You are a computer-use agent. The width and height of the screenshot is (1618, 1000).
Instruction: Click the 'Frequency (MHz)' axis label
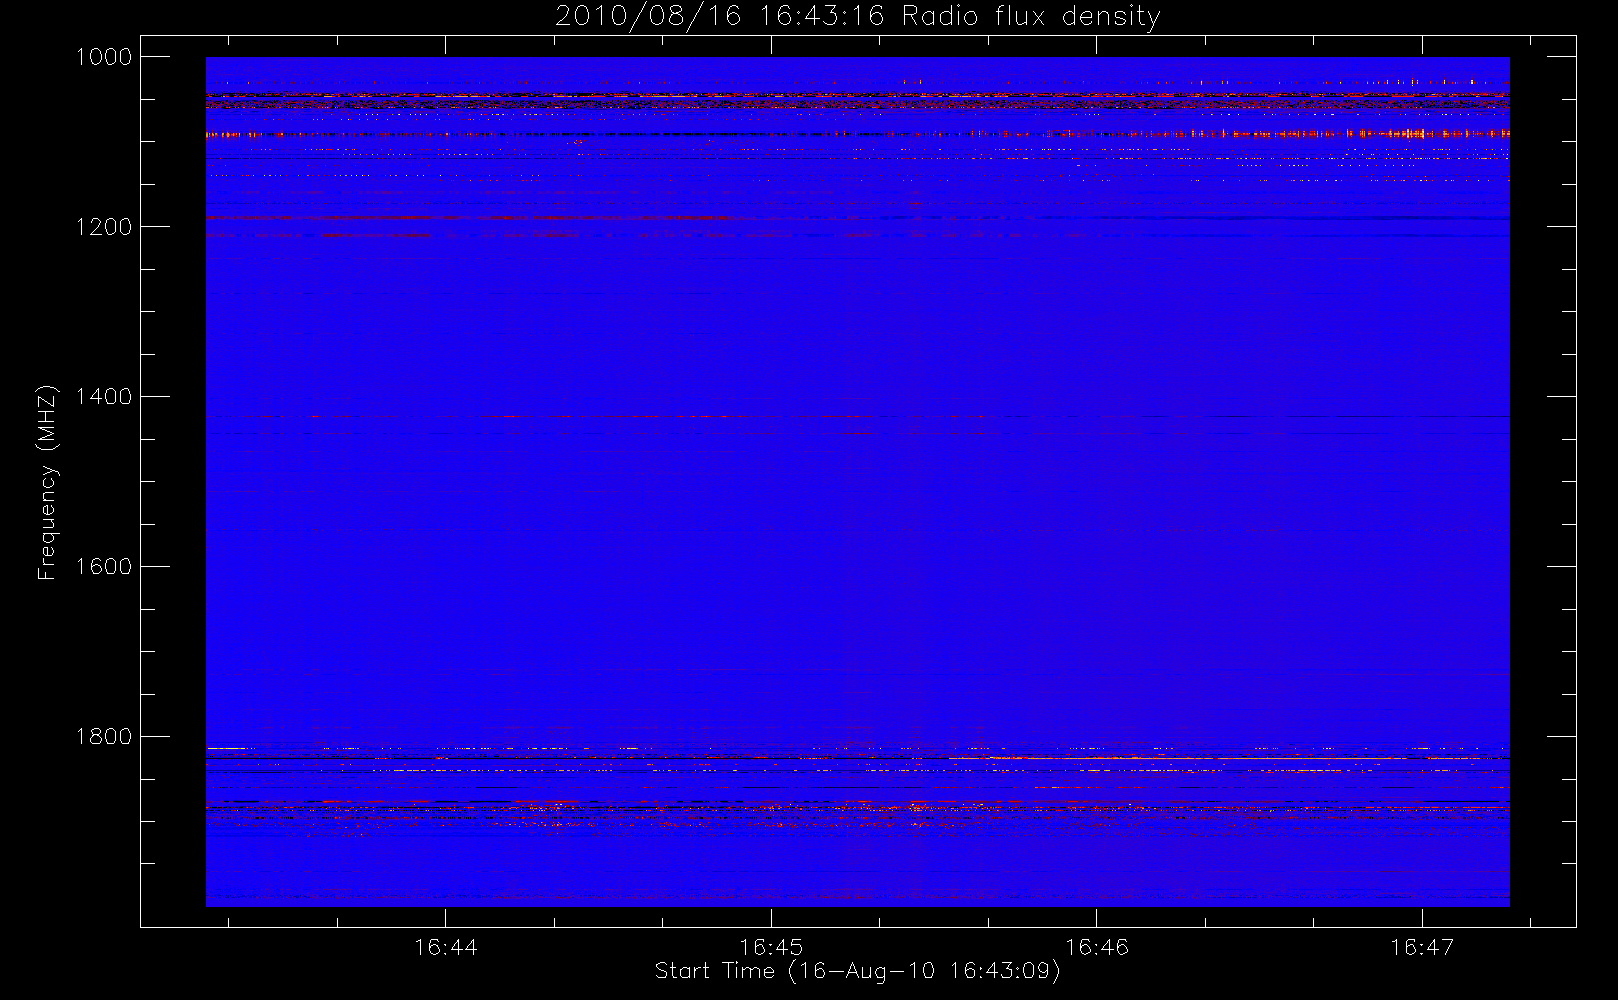[47, 482]
